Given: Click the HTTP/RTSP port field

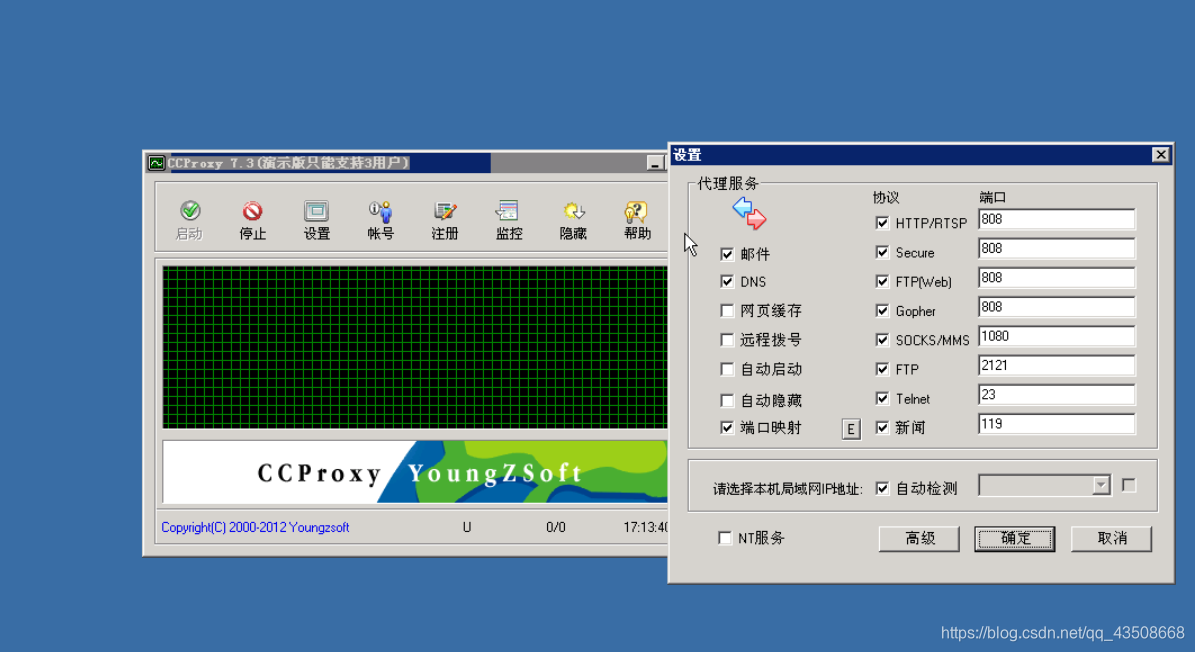Looking at the screenshot, I should click(x=1056, y=219).
